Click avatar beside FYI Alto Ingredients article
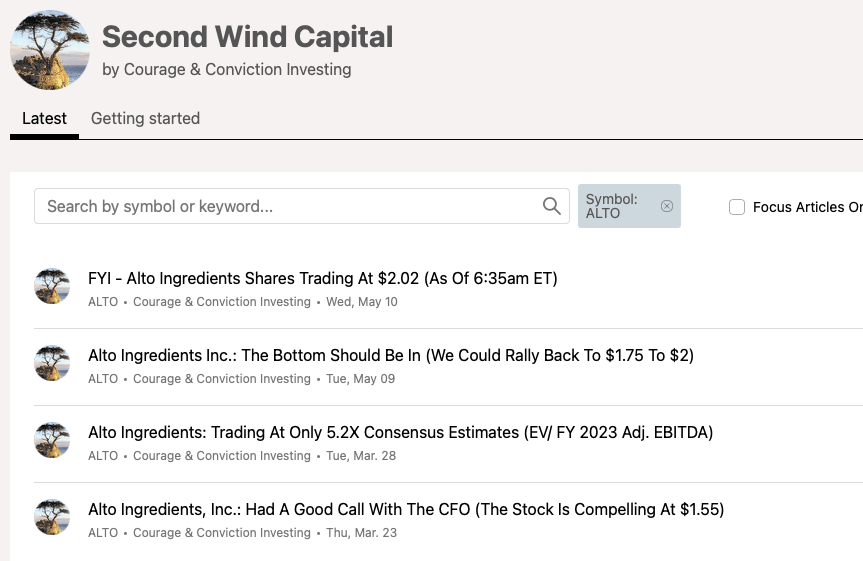This screenshot has width=863, height=561. (x=52, y=286)
